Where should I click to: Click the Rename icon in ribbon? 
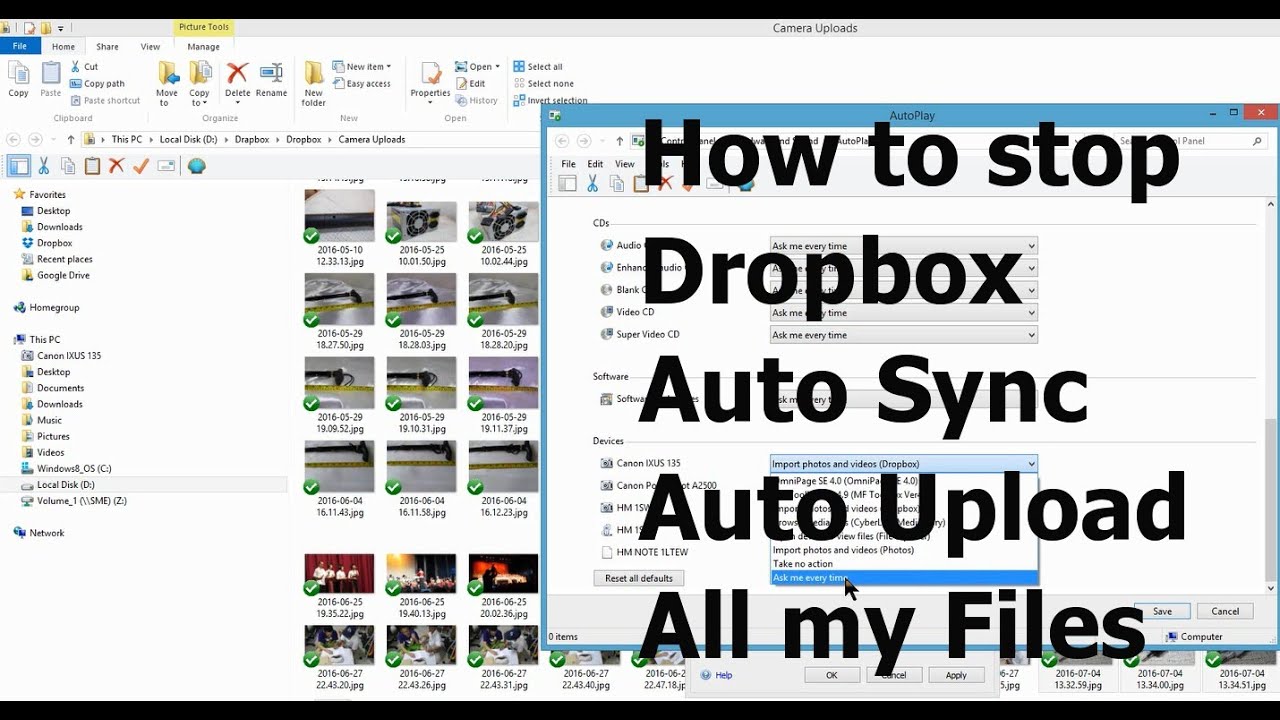click(271, 80)
